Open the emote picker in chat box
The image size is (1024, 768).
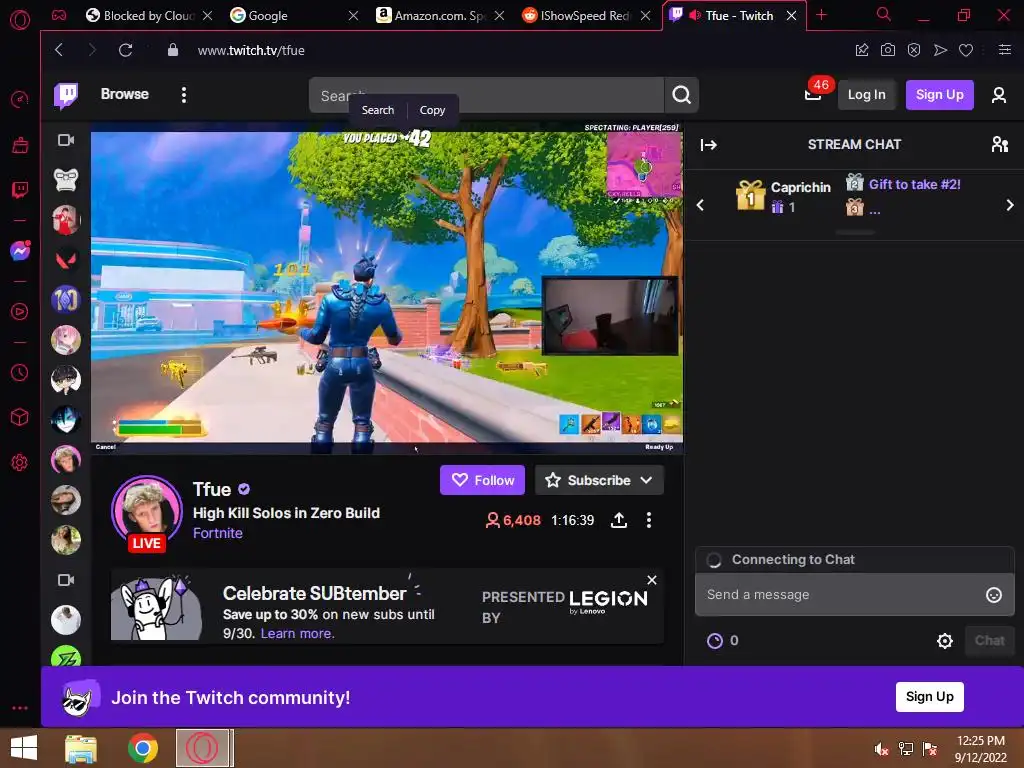pos(993,595)
